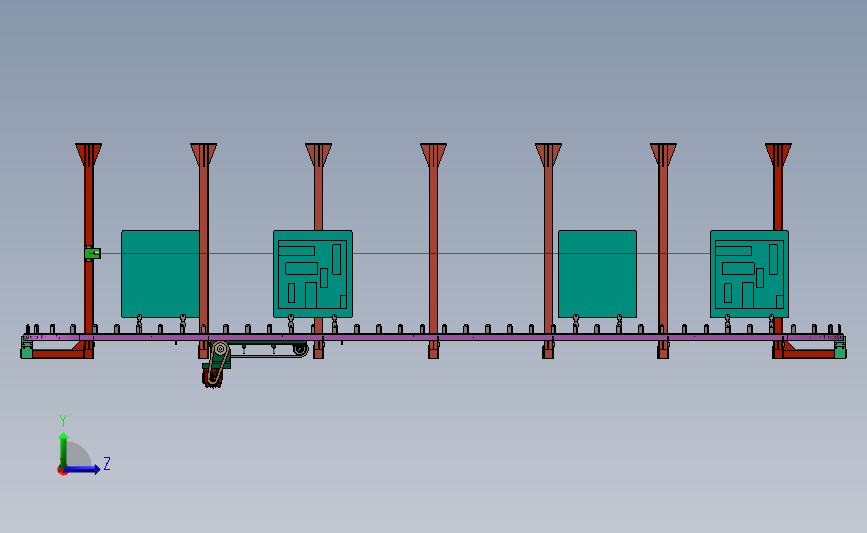
Task: Select the small green bracket on the leftmost post
Action: tap(92, 253)
